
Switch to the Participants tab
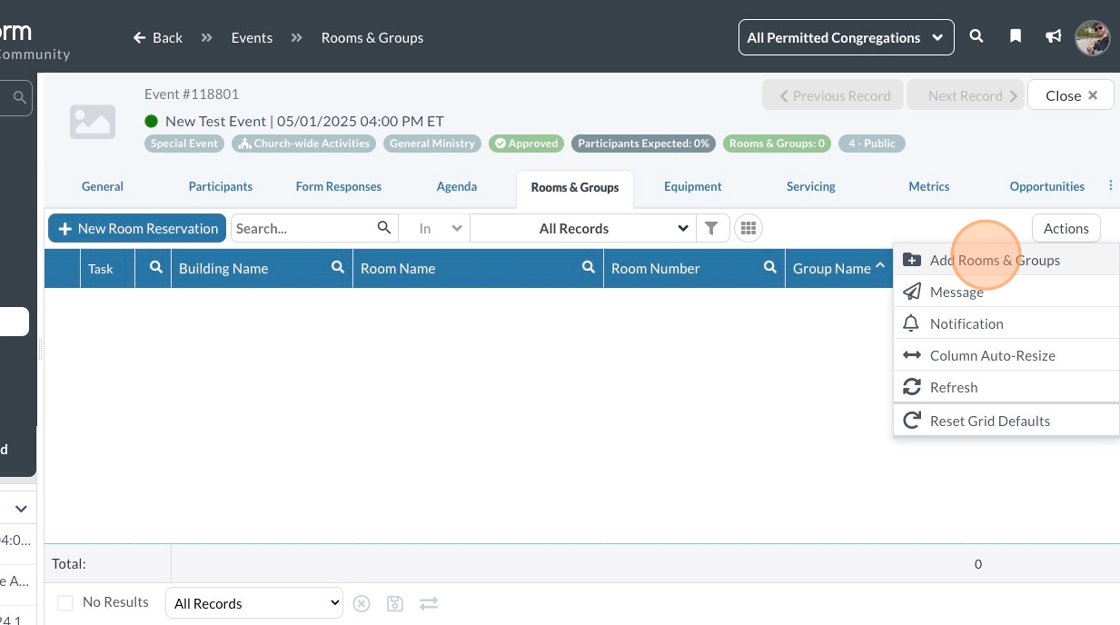(220, 186)
